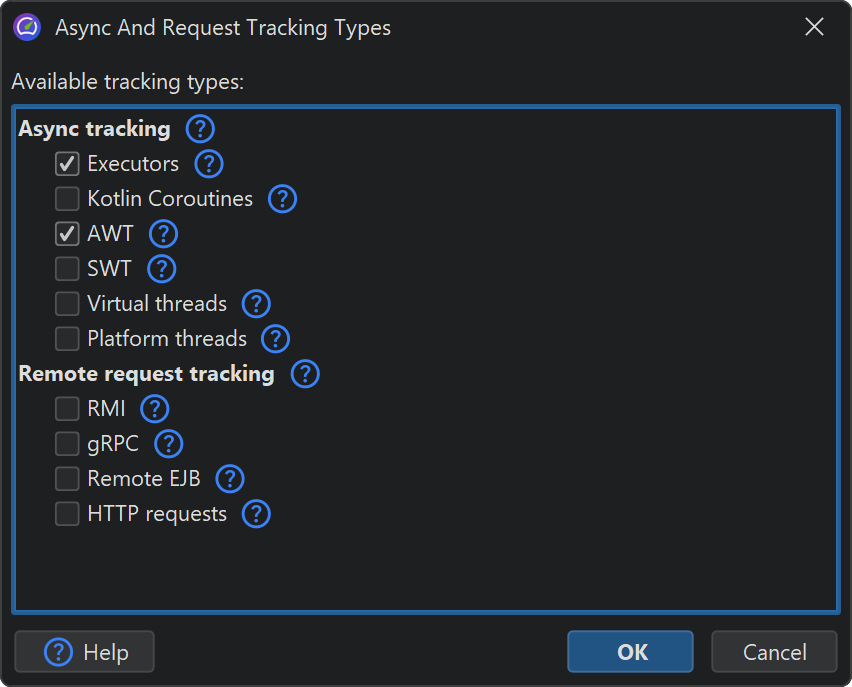Tick the RMI checkbox
Viewport: 852px width, 687px height.
pyautogui.click(x=67, y=409)
